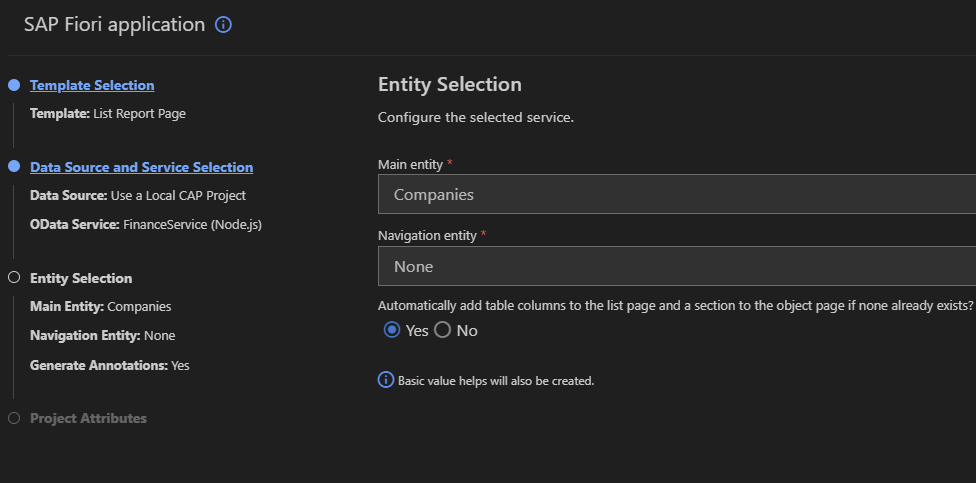The image size is (976, 483).
Task: Open the Main entity dropdown showing Companies
Action: [677, 194]
